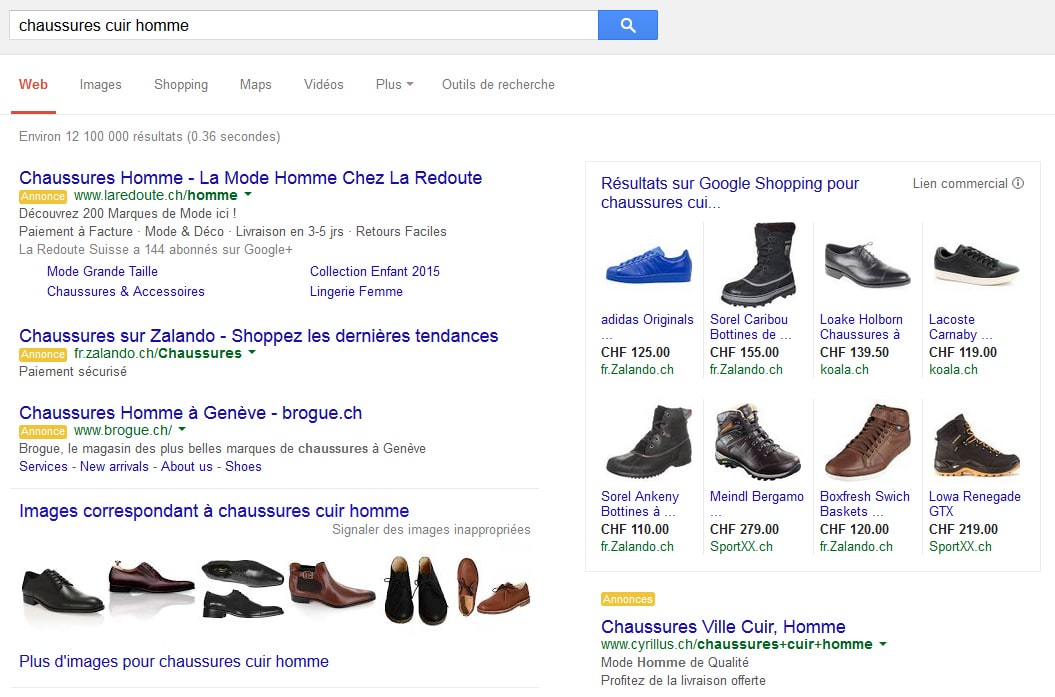Viewport: 1055px width, 697px height.
Task: Open the black oxford shoe image result
Action: click(63, 591)
